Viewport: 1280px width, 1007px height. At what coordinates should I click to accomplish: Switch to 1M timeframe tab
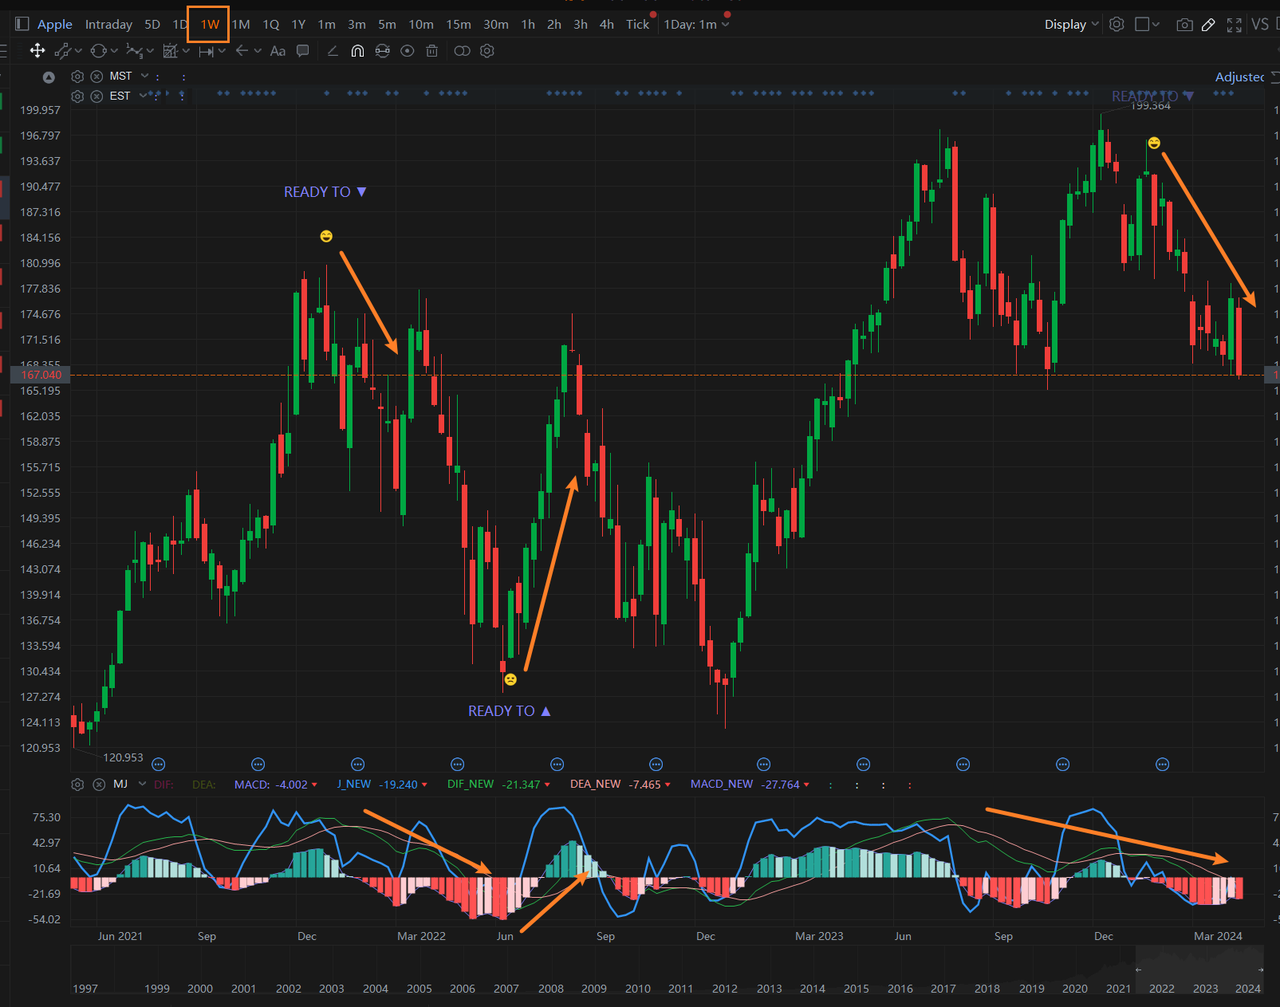(241, 24)
